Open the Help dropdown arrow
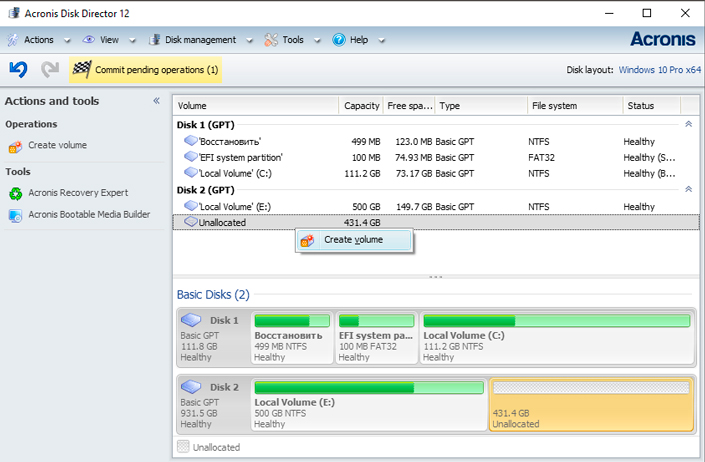The height and width of the screenshot is (462, 705). tap(382, 40)
